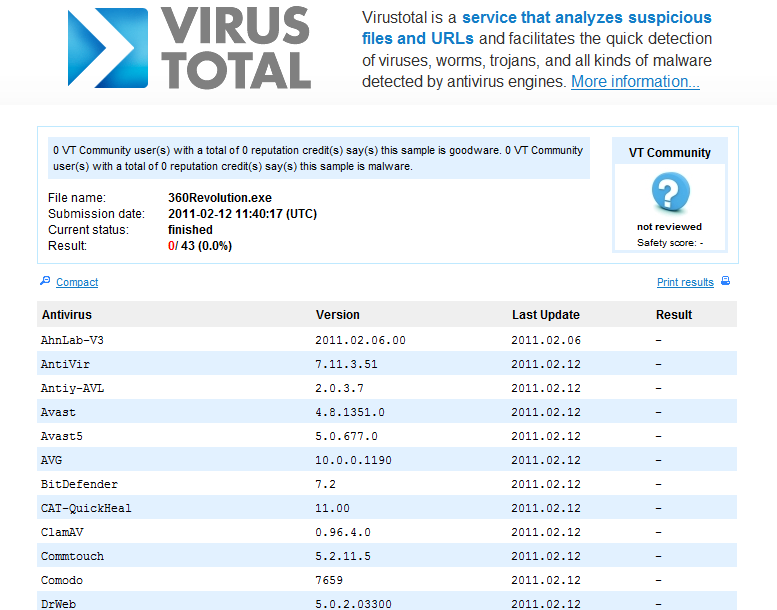Click the result dash in BitDefender row
This screenshot has width=777, height=610.
pos(659,485)
